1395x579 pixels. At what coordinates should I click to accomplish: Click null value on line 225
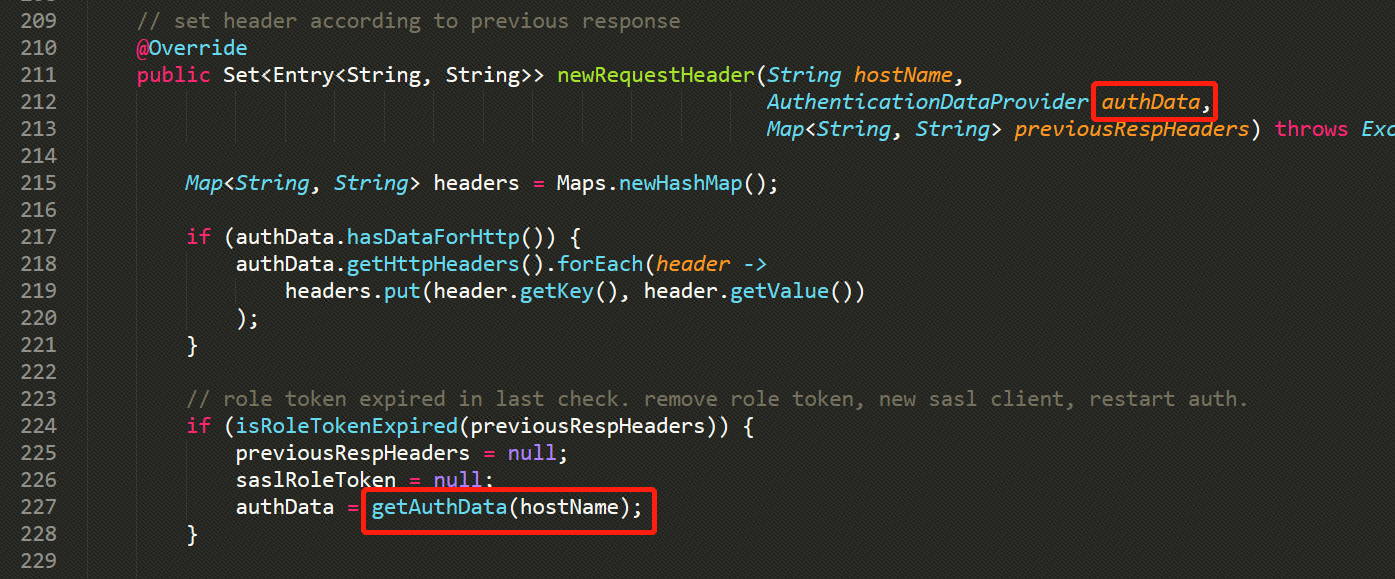[532, 453]
